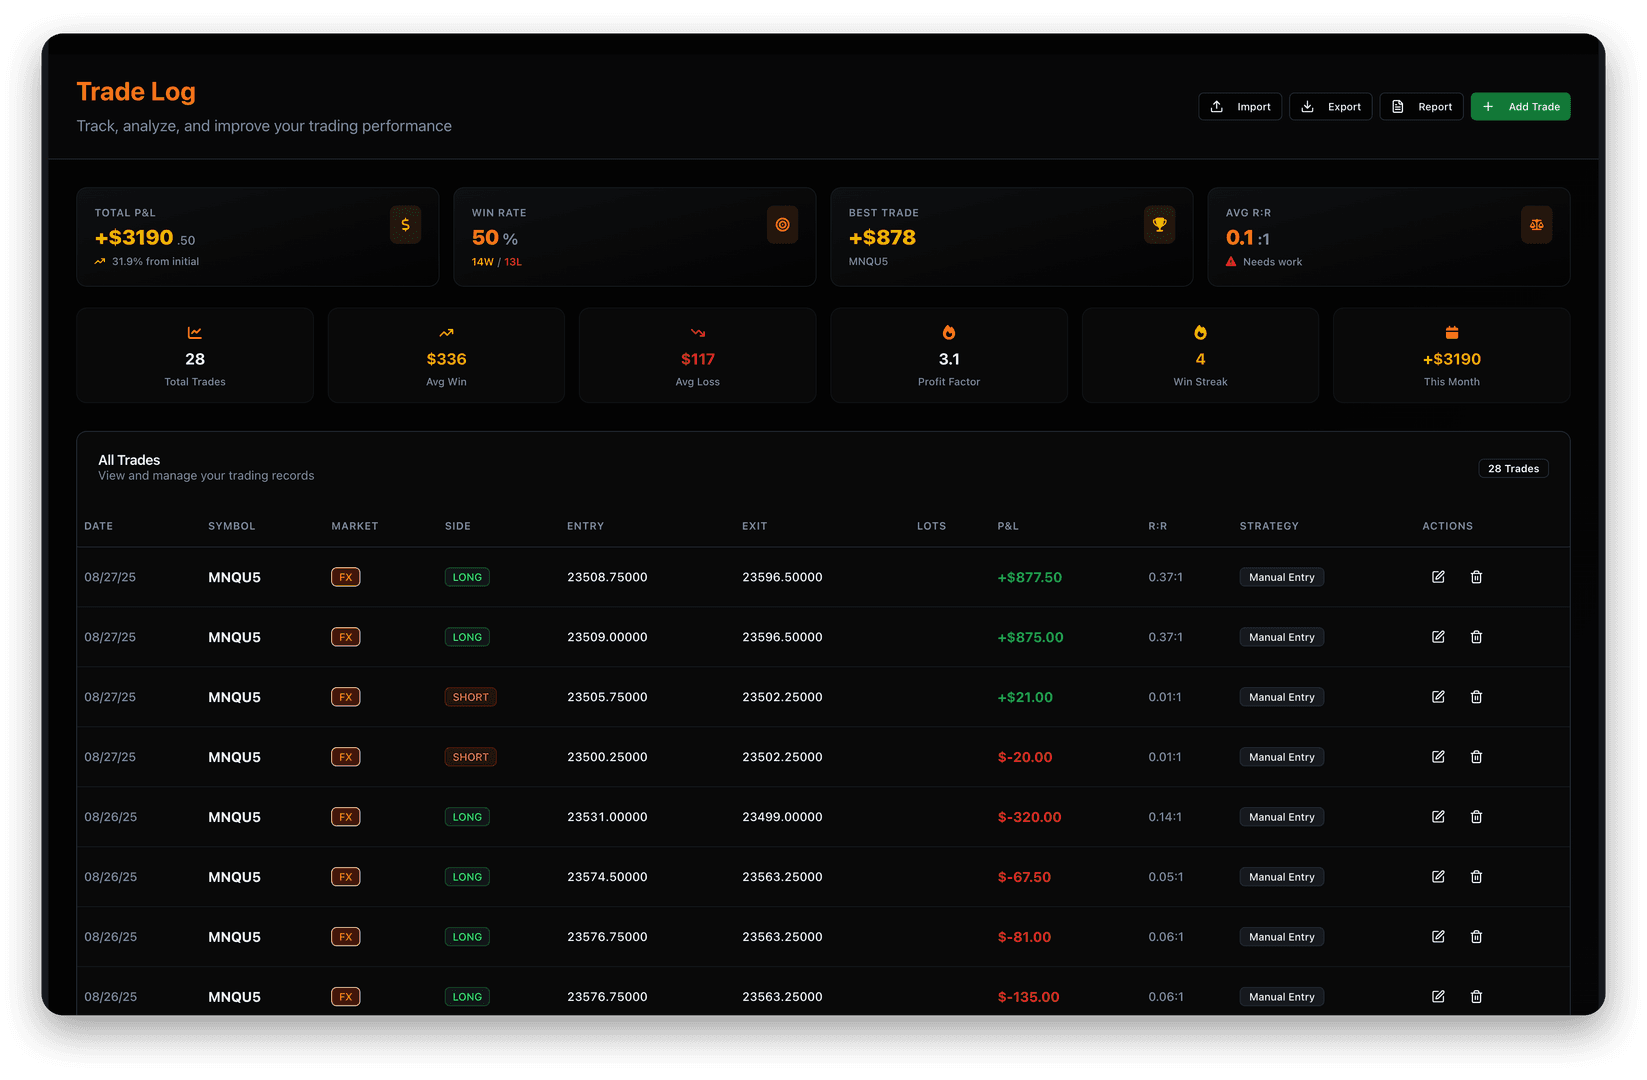Image resolution: width=1647 pixels, height=1080 pixels.
Task: Edit the $-320.00 trade entry
Action: click(x=1438, y=817)
